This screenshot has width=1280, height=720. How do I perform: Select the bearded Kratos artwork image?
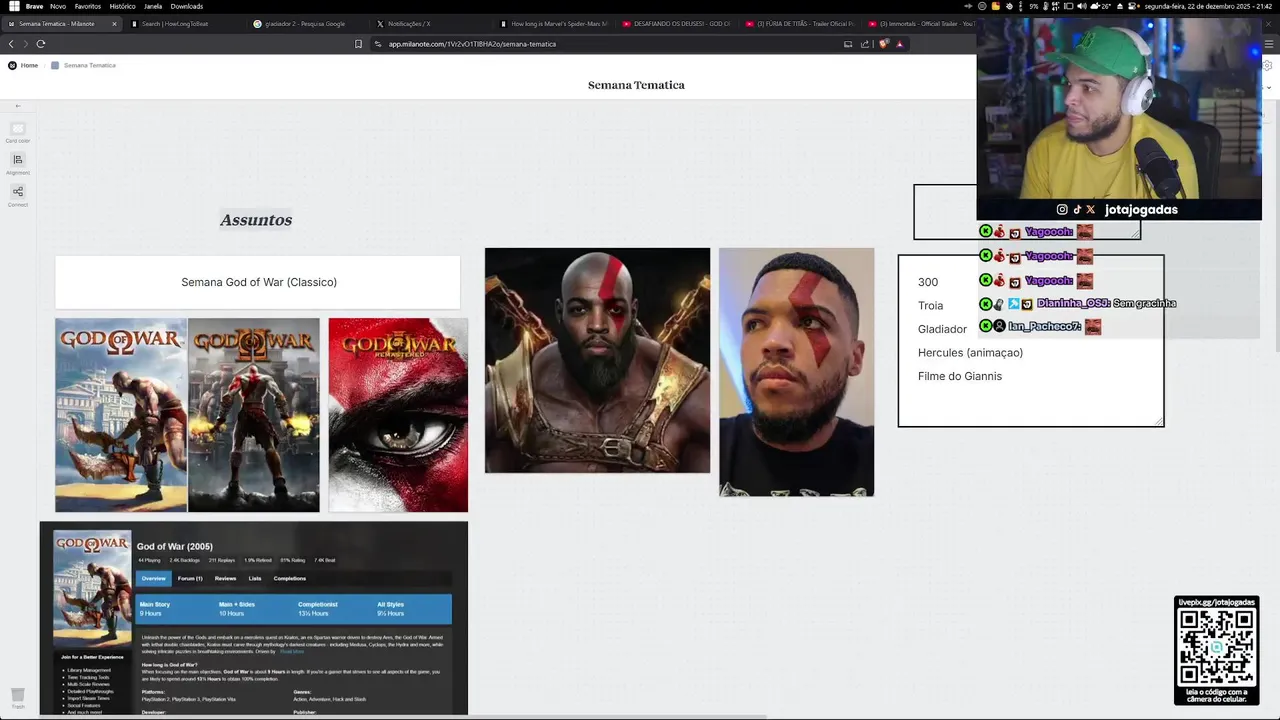(x=597, y=360)
